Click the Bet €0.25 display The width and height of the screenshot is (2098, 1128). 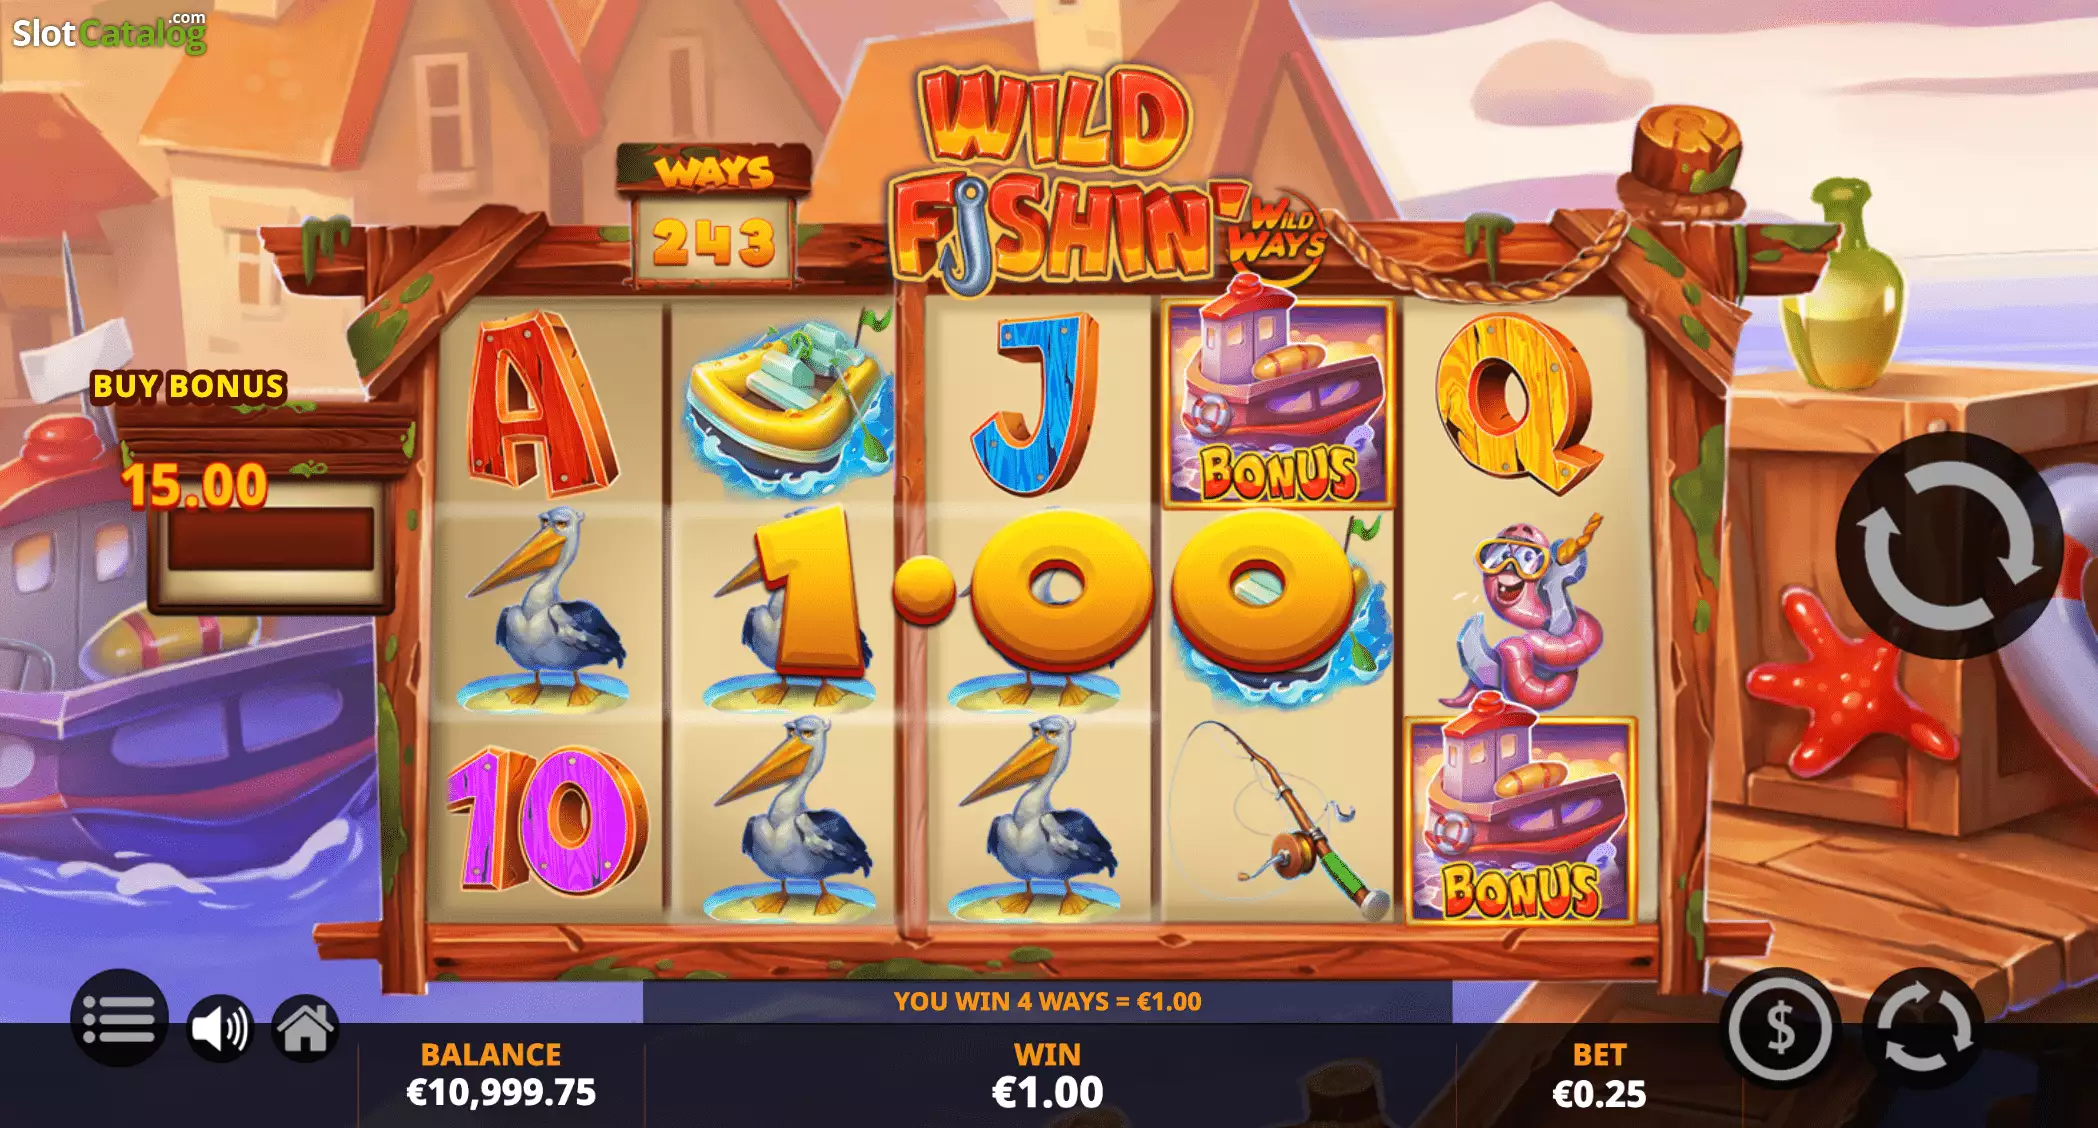1598,1075
